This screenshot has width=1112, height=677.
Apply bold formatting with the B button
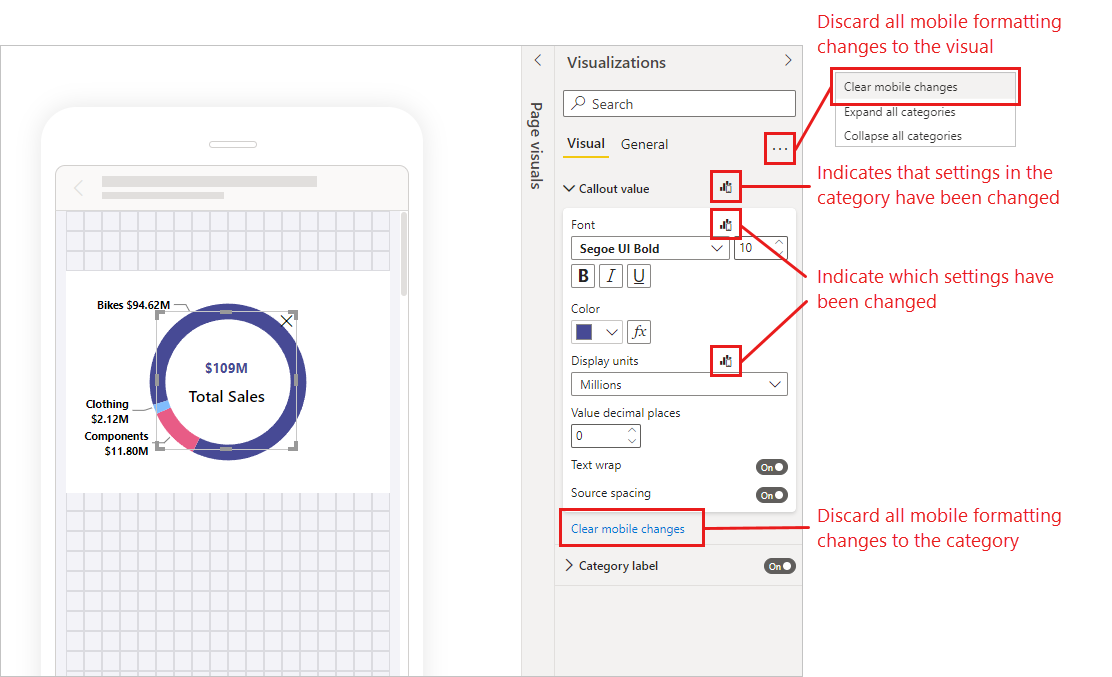click(583, 275)
